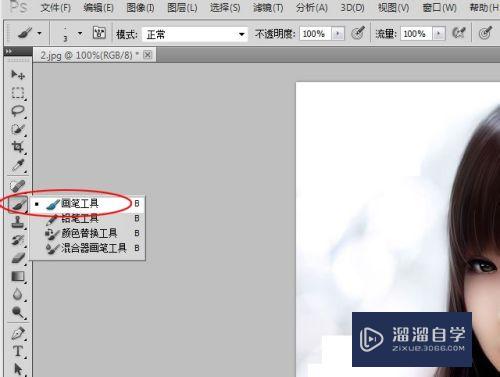Select the Lasso tool

pyautogui.click(x=18, y=111)
